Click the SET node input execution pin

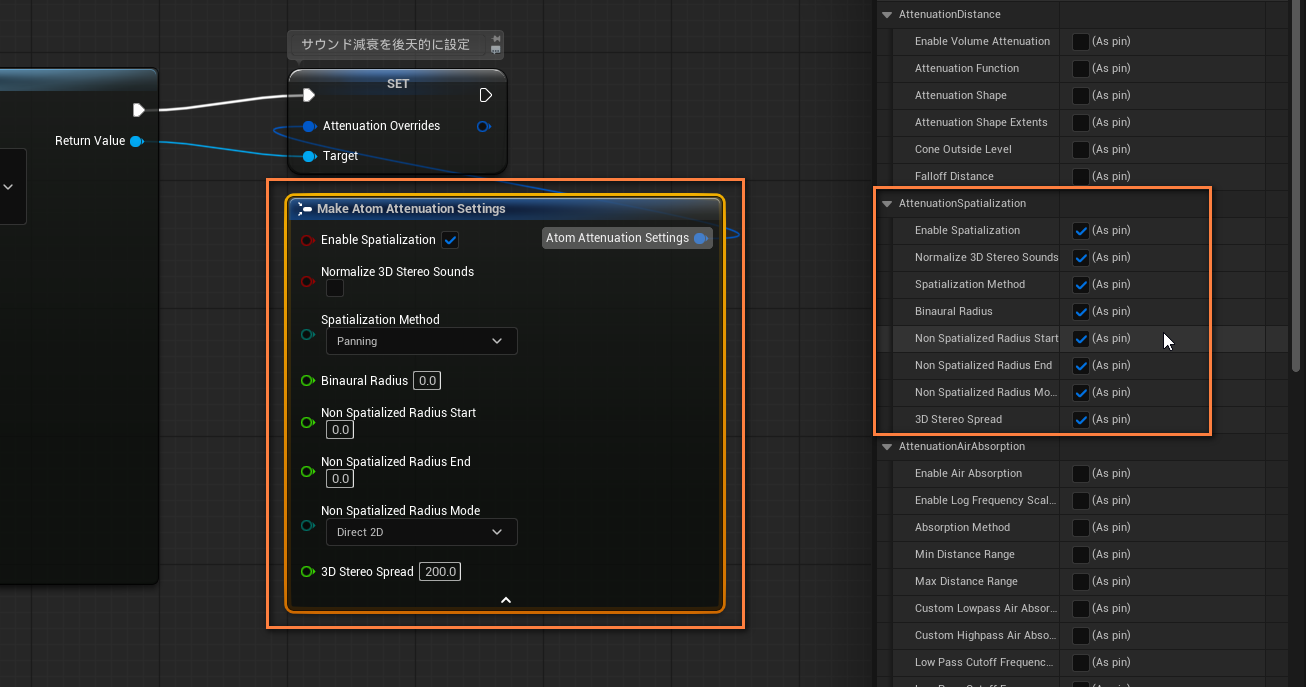[x=309, y=95]
